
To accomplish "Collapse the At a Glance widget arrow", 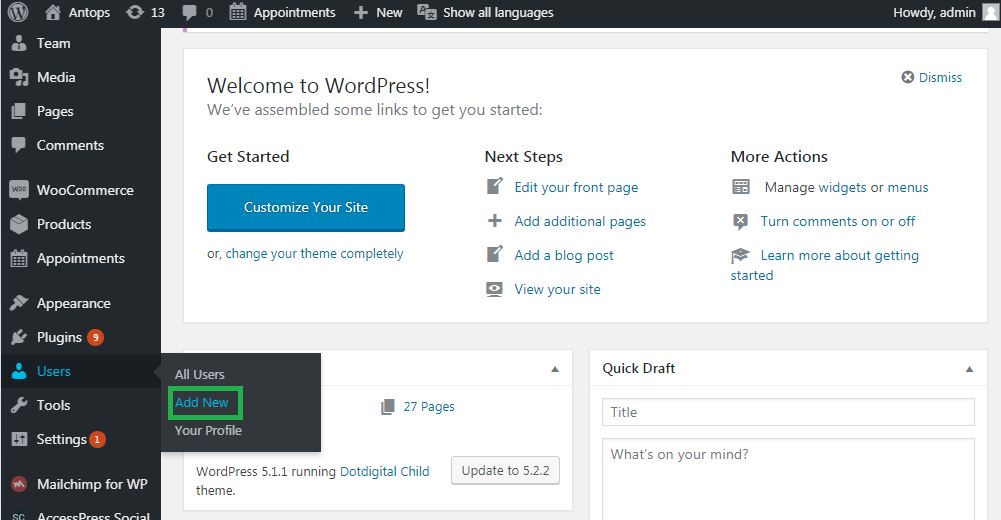I will tap(555, 369).
